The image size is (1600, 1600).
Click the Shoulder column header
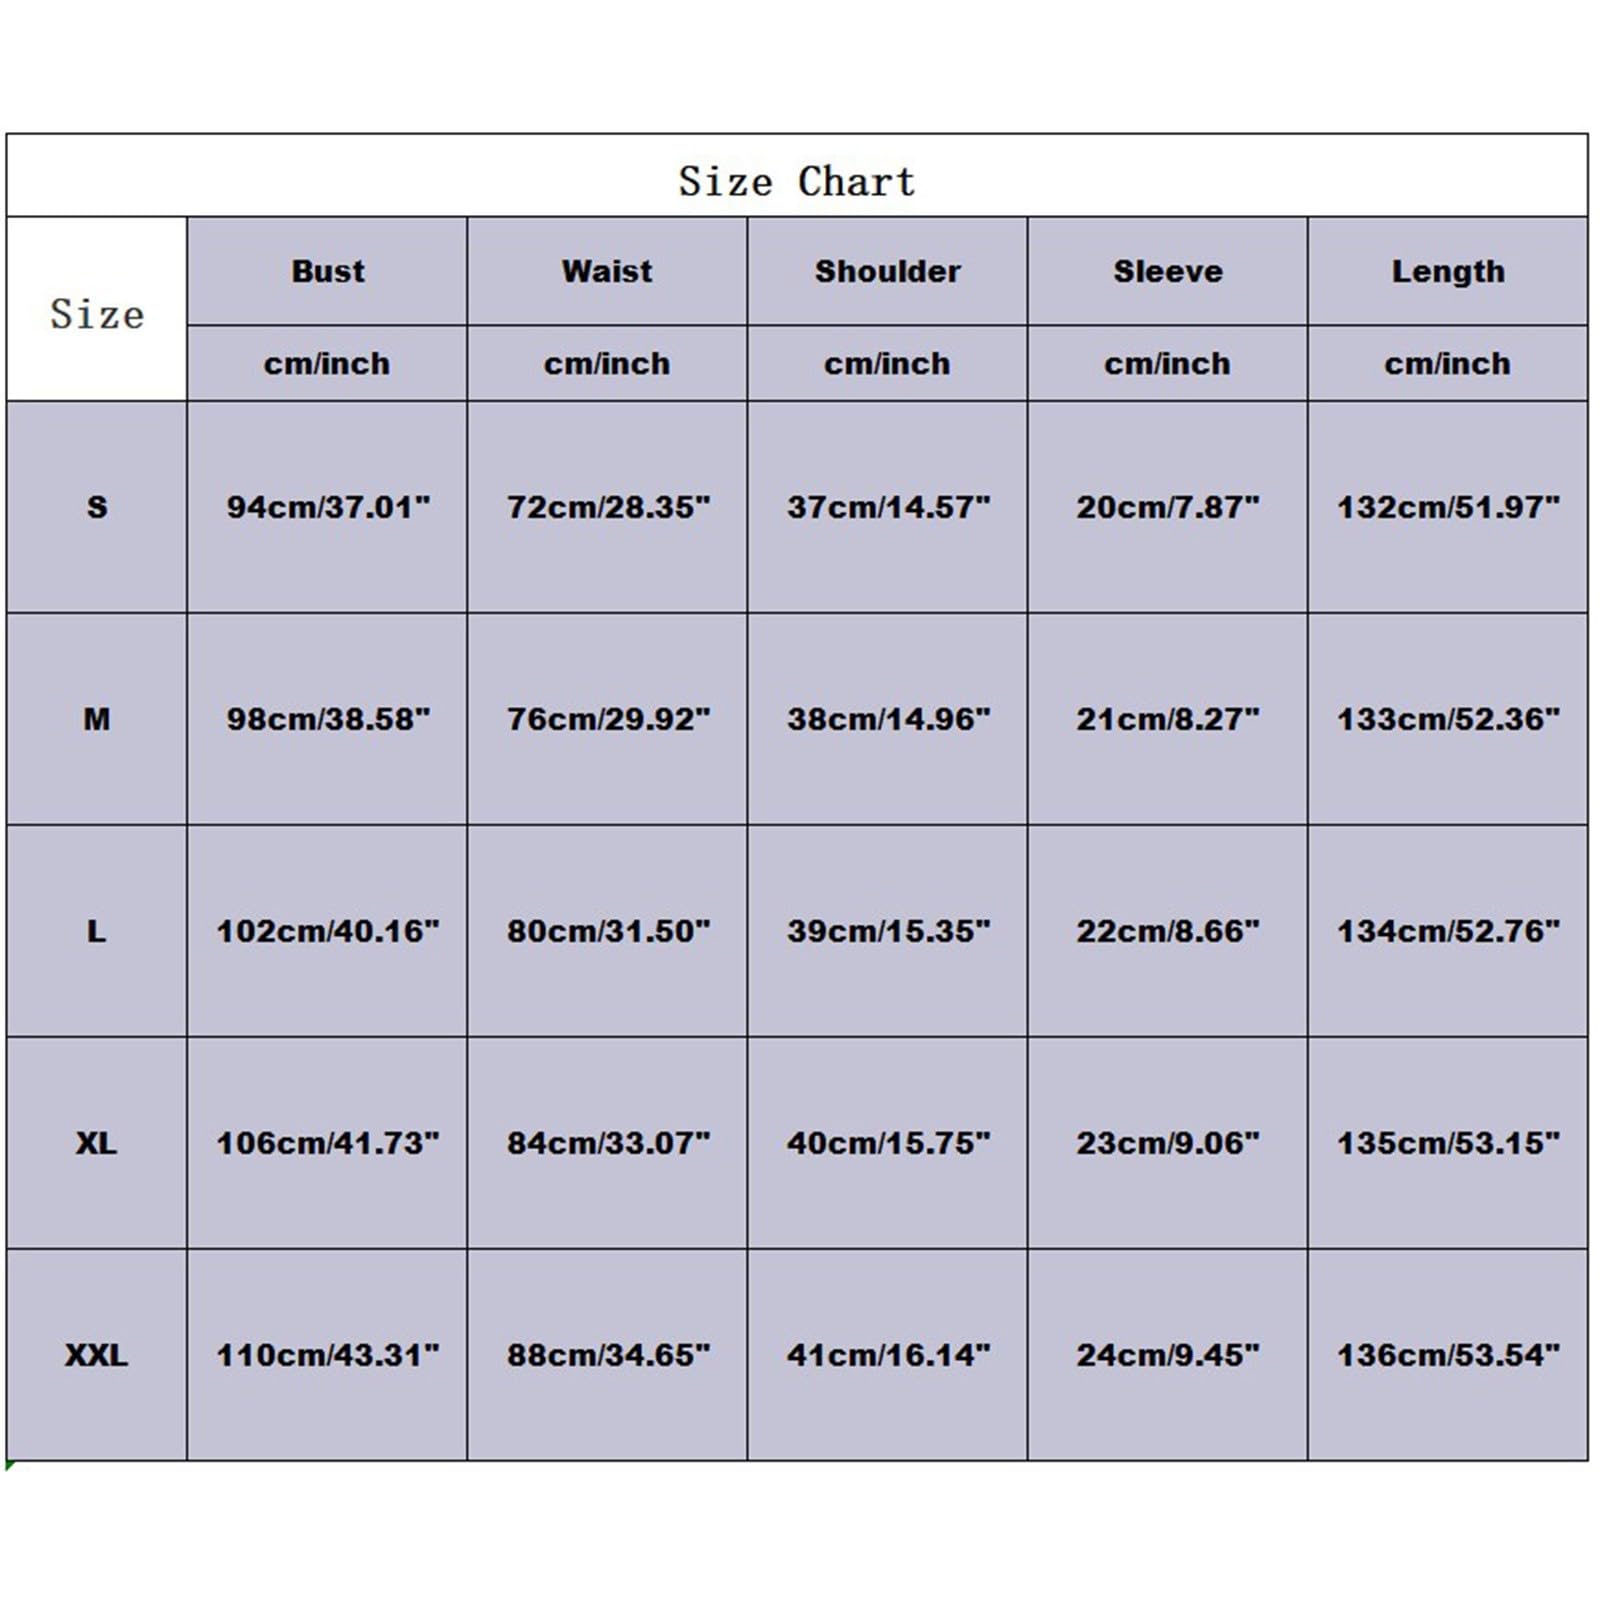887,271
